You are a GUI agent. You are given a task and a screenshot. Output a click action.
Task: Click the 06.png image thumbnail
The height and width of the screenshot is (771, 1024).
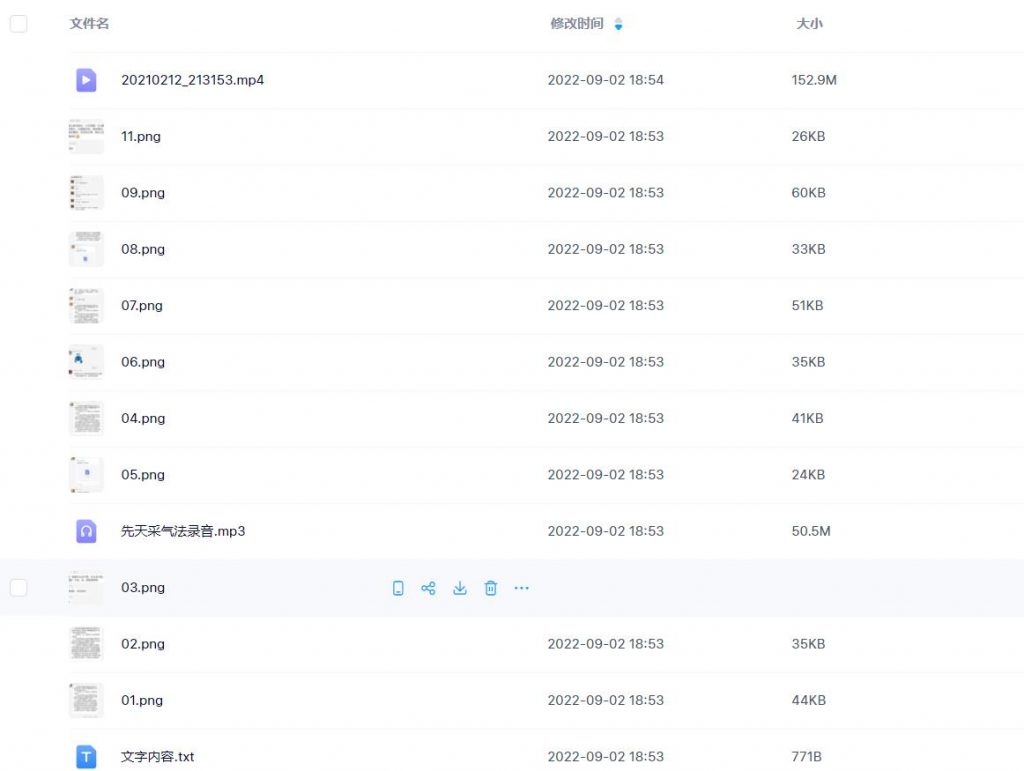pyautogui.click(x=86, y=362)
